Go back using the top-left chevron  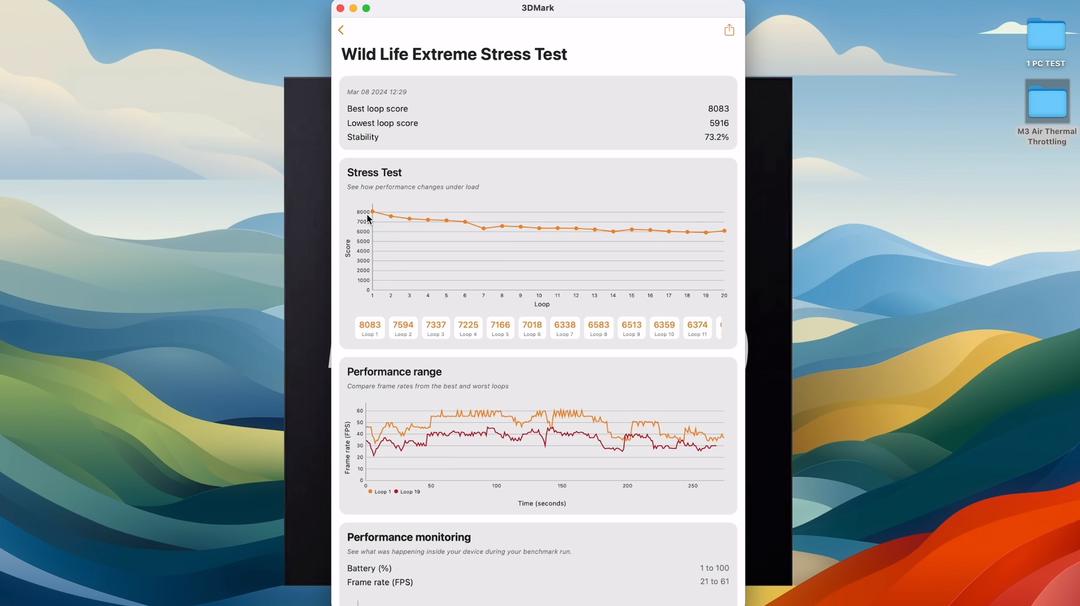pyautogui.click(x=341, y=30)
